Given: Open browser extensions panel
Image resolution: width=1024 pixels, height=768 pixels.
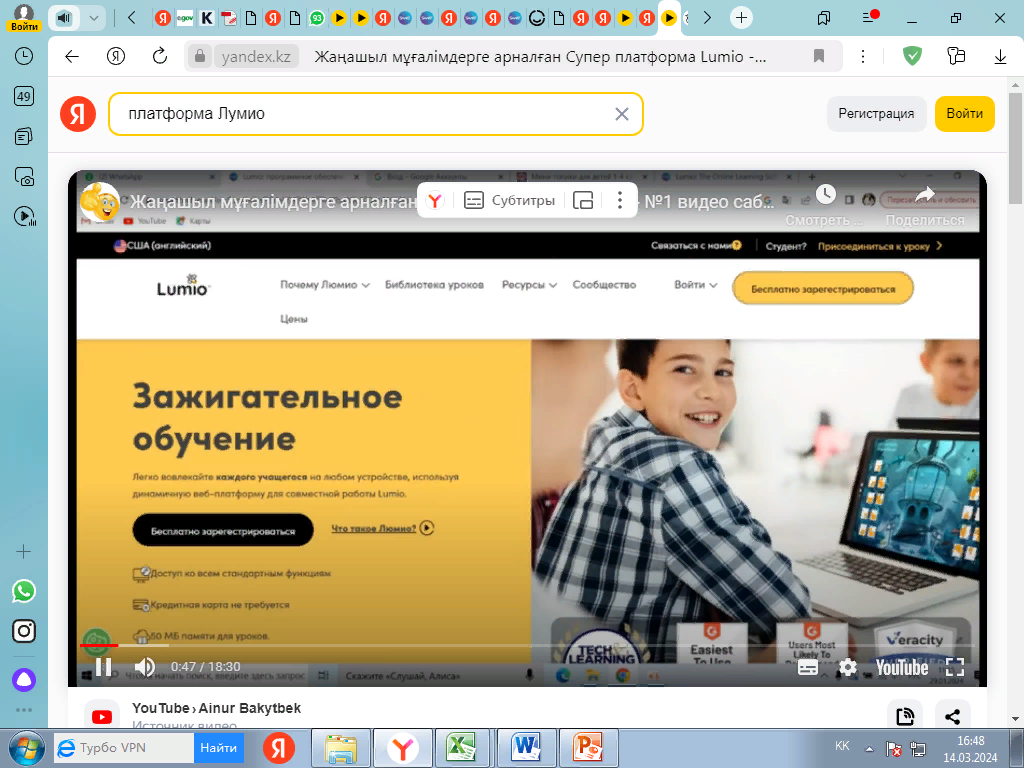Looking at the screenshot, I should (956, 57).
